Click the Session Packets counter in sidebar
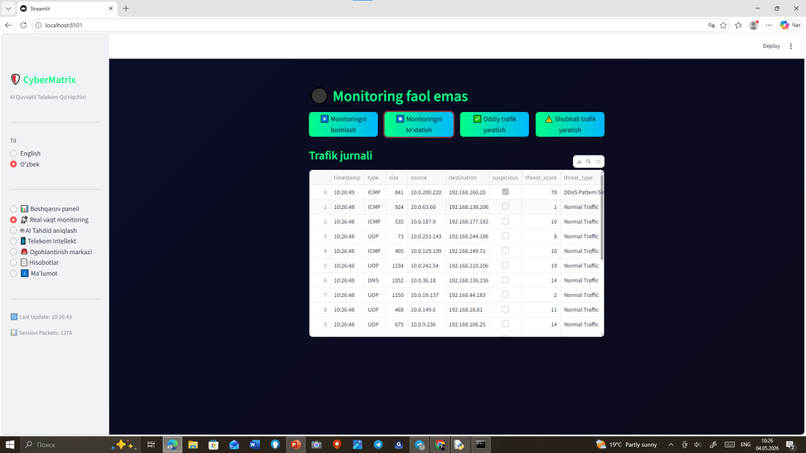 coord(41,333)
